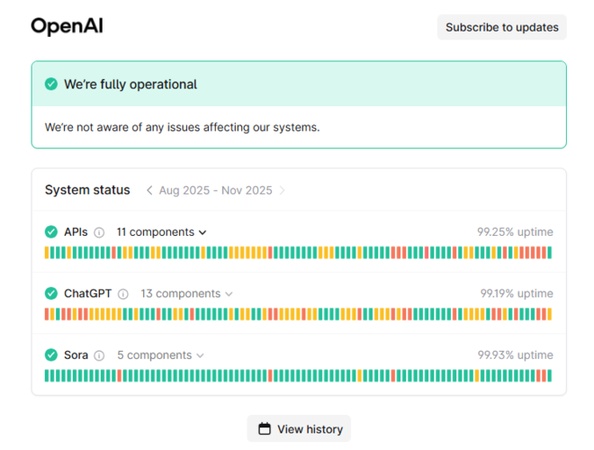Viewport: 594px width, 450px height.
Task: Click the Sora row label
Action: (76, 355)
